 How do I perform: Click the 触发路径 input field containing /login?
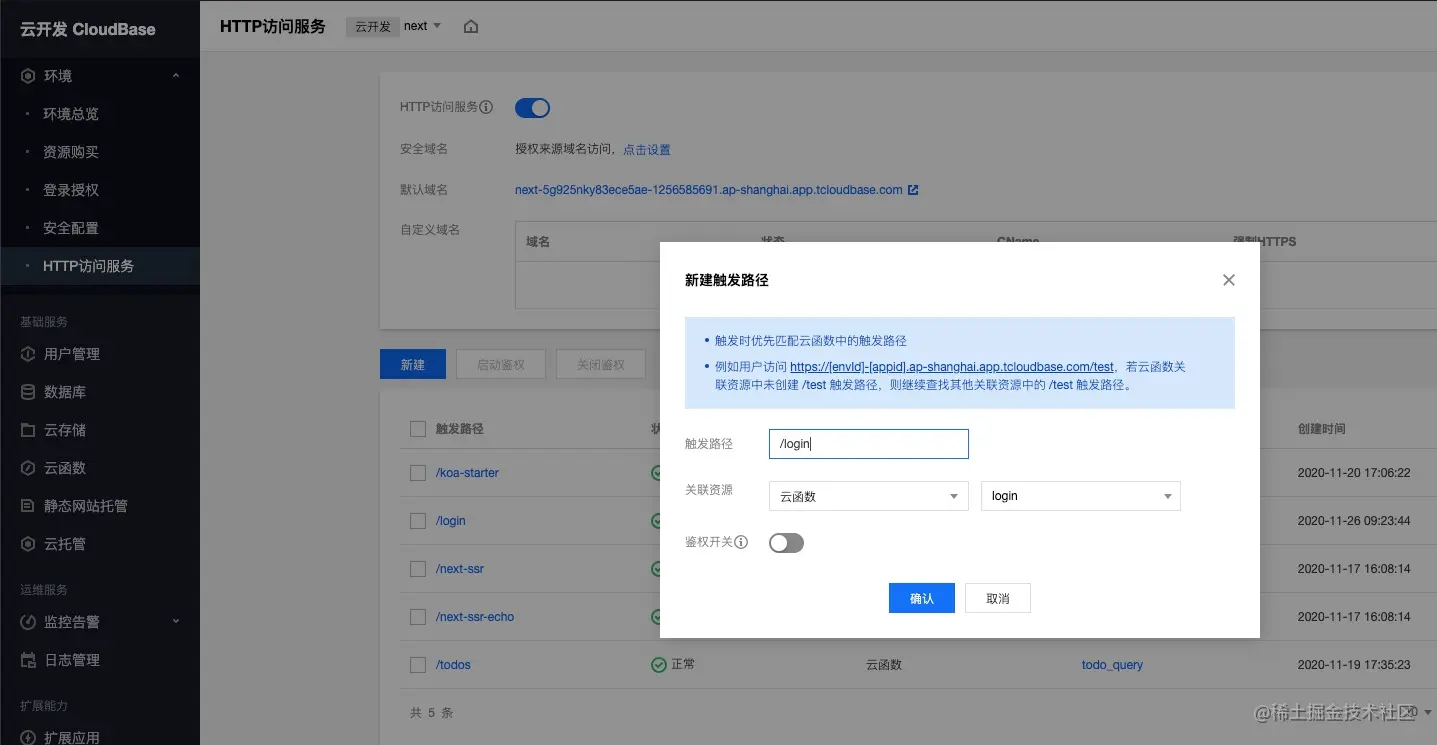pyautogui.click(x=867, y=443)
